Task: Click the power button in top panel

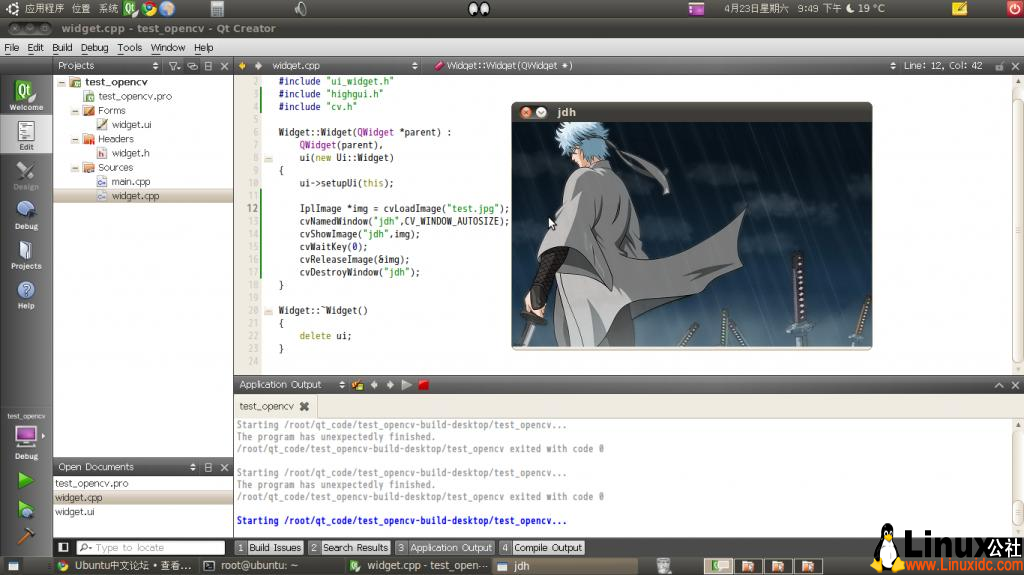Action: [x=1014, y=8]
